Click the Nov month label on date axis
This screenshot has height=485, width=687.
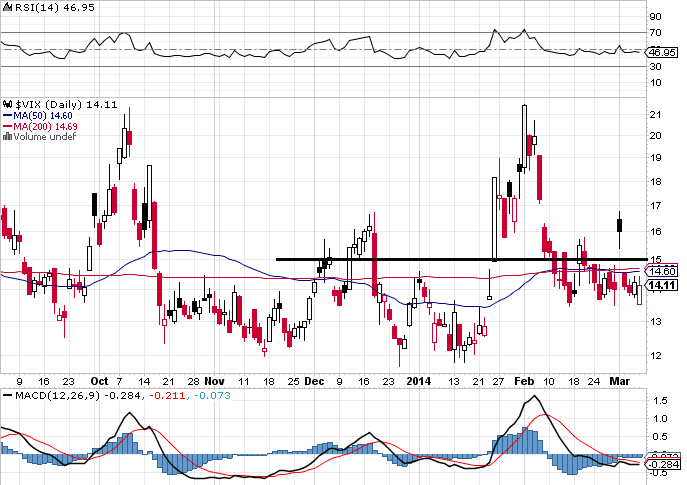(x=215, y=381)
